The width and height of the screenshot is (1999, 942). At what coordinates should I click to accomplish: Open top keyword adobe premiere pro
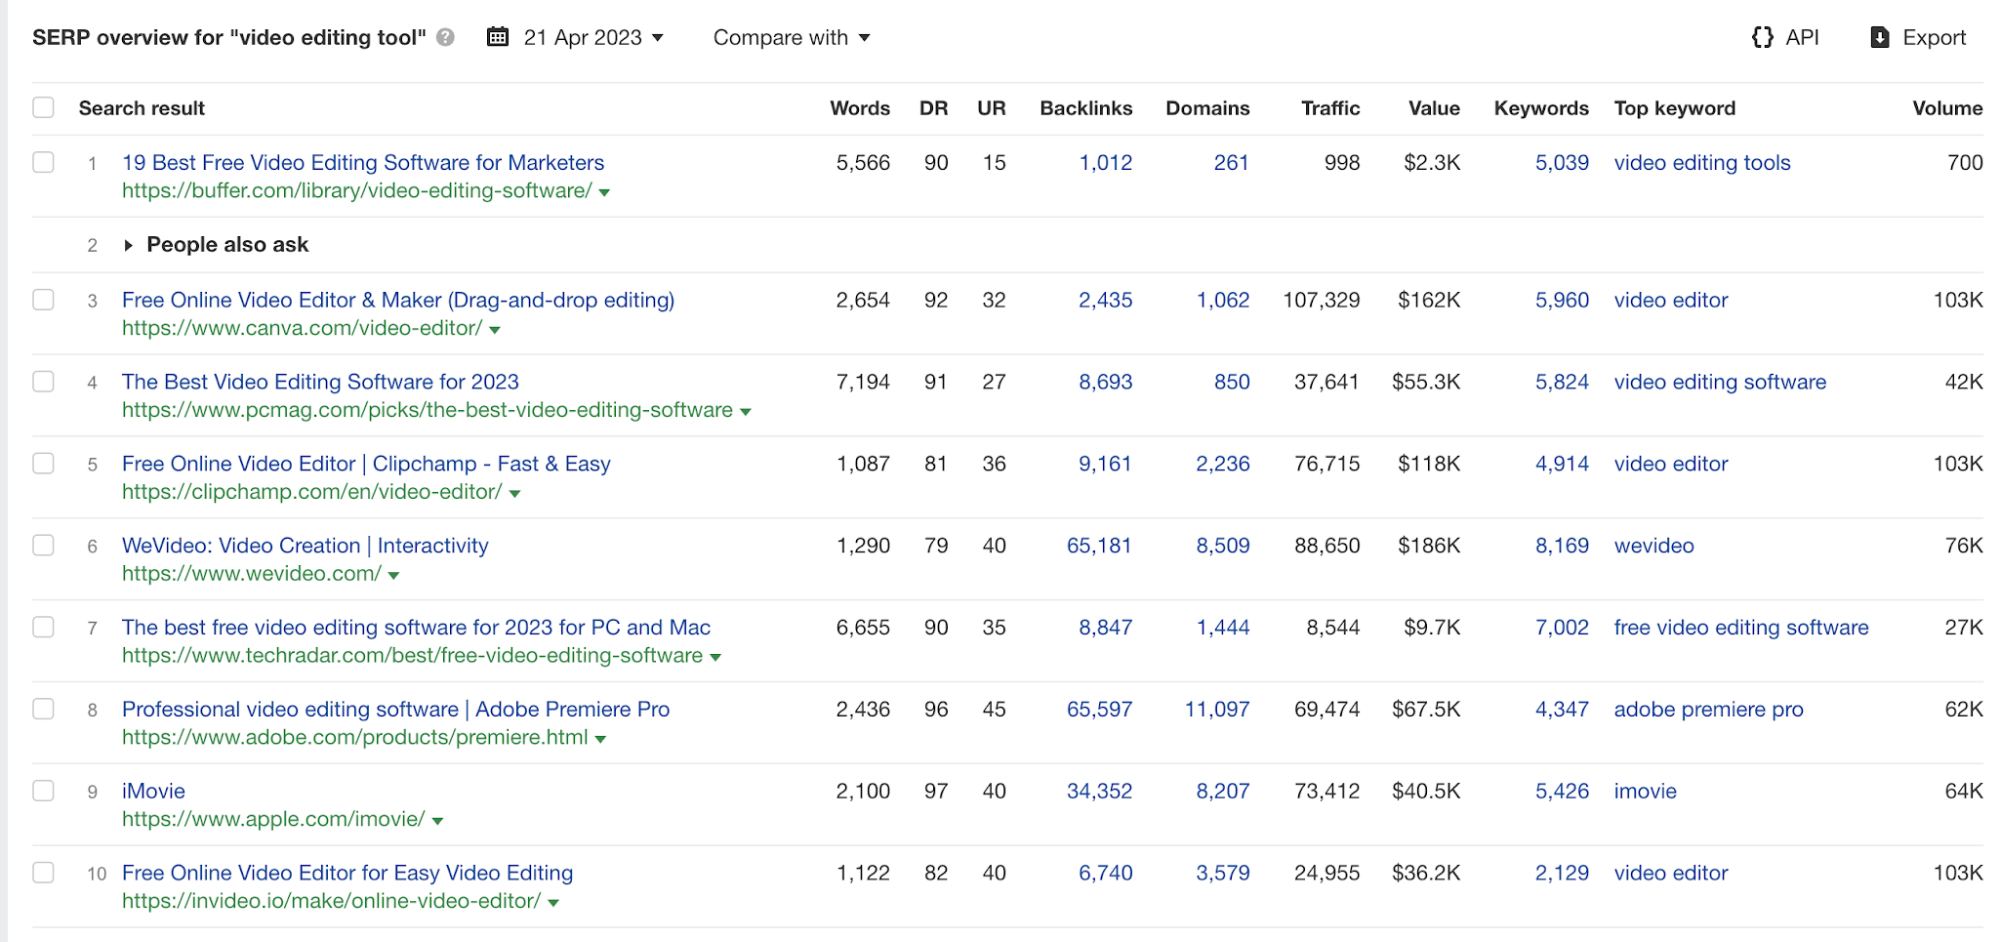[1708, 709]
